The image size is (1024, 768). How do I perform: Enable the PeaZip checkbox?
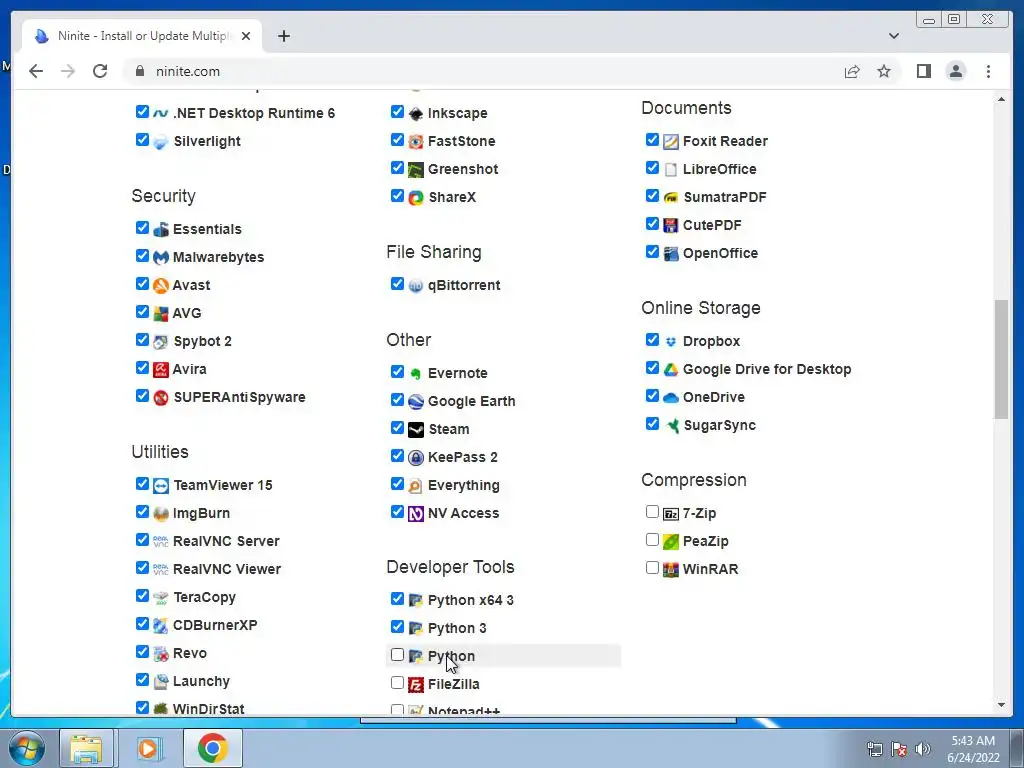click(x=652, y=539)
